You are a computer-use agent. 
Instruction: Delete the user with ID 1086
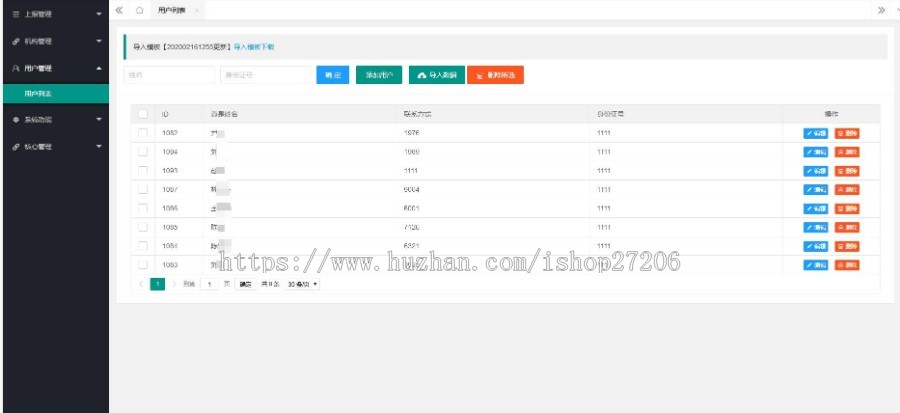(847, 209)
